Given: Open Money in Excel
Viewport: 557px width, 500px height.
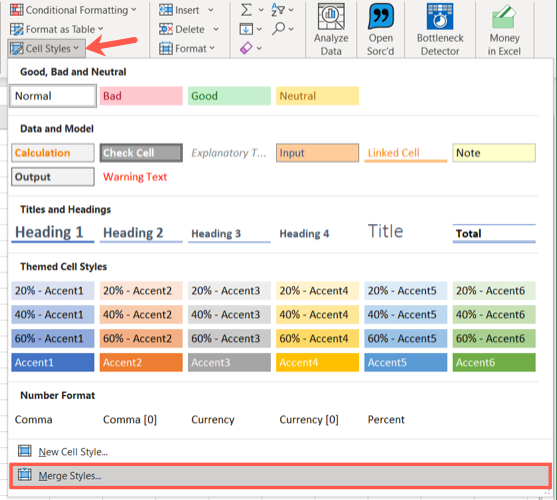Looking at the screenshot, I should click(x=504, y=29).
